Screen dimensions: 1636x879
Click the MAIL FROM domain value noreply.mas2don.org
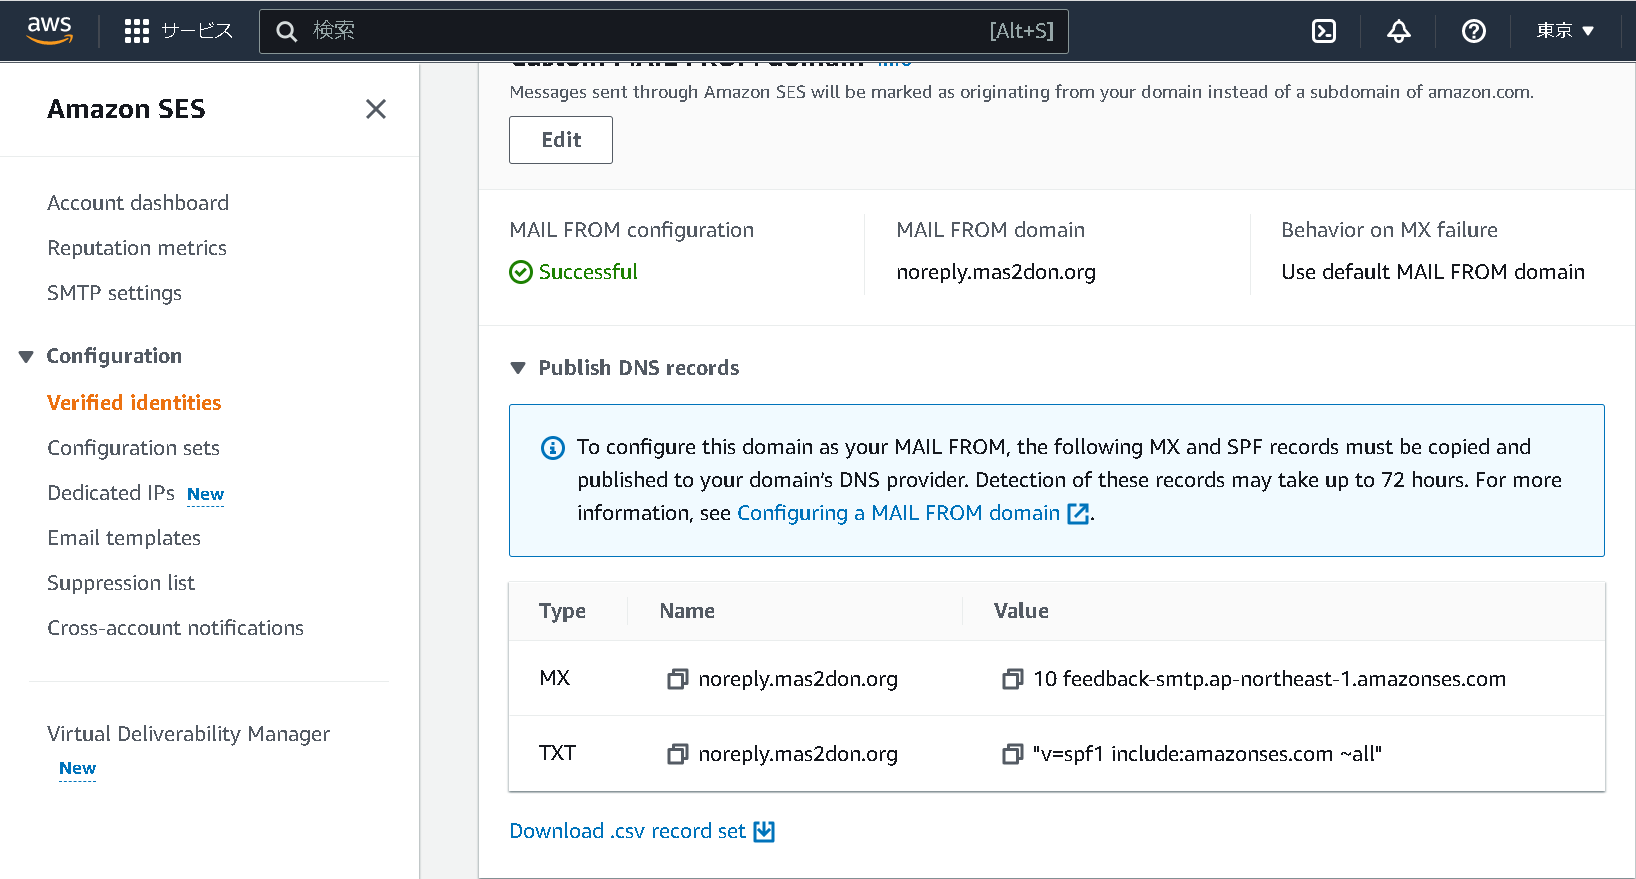click(996, 272)
